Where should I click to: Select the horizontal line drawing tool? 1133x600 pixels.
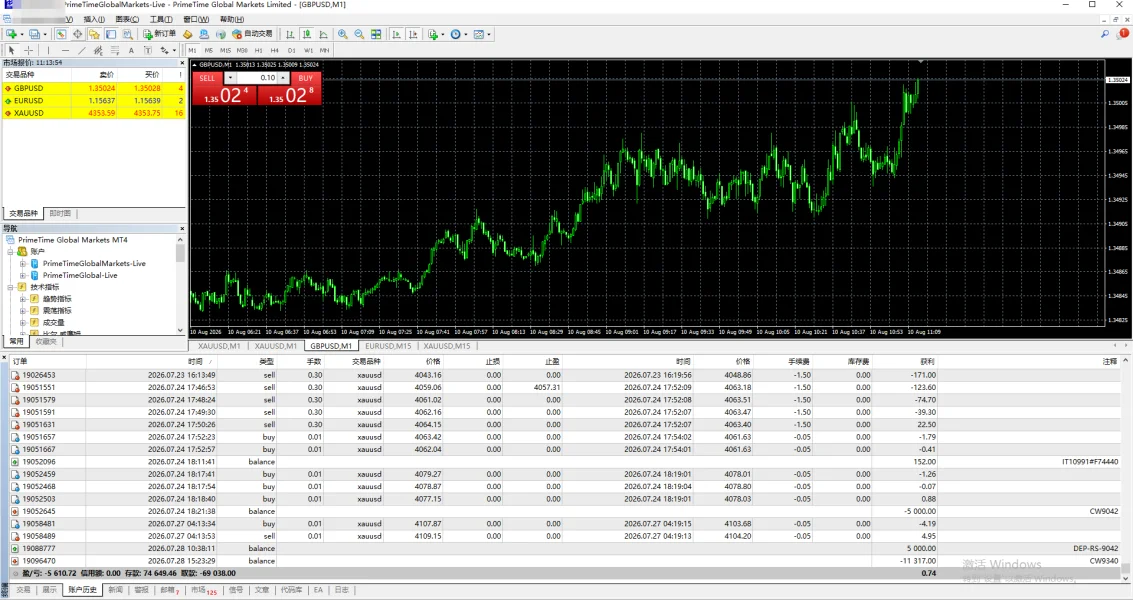pos(65,50)
